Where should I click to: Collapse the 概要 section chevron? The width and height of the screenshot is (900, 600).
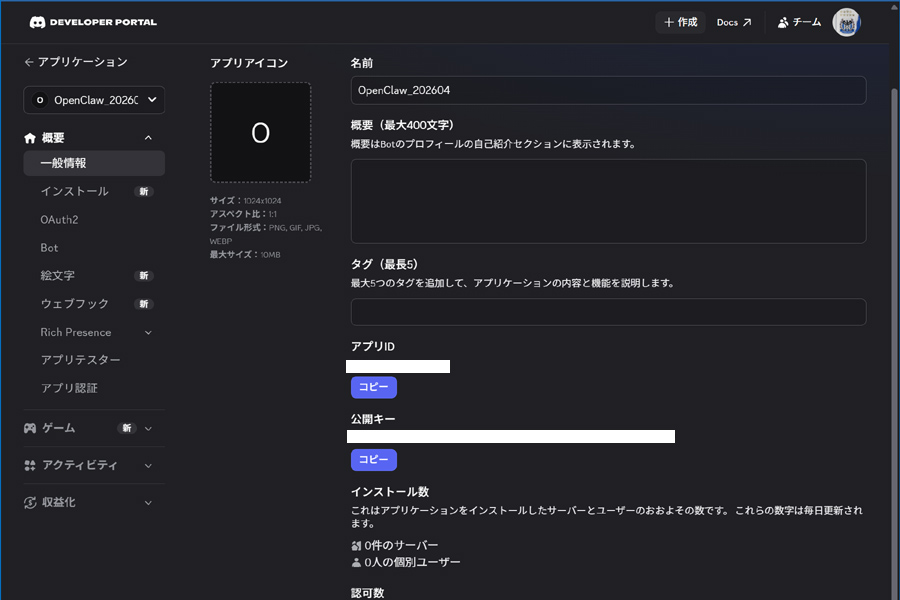click(x=148, y=137)
